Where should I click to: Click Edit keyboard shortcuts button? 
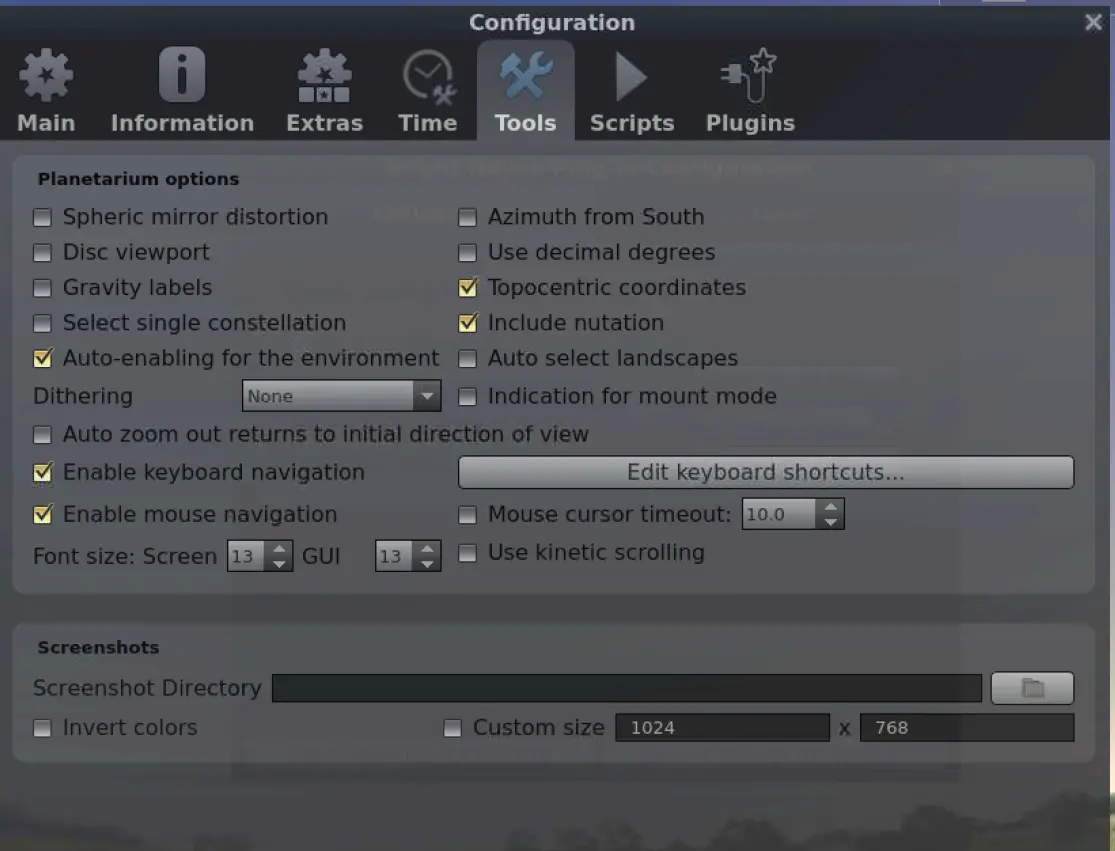765,472
